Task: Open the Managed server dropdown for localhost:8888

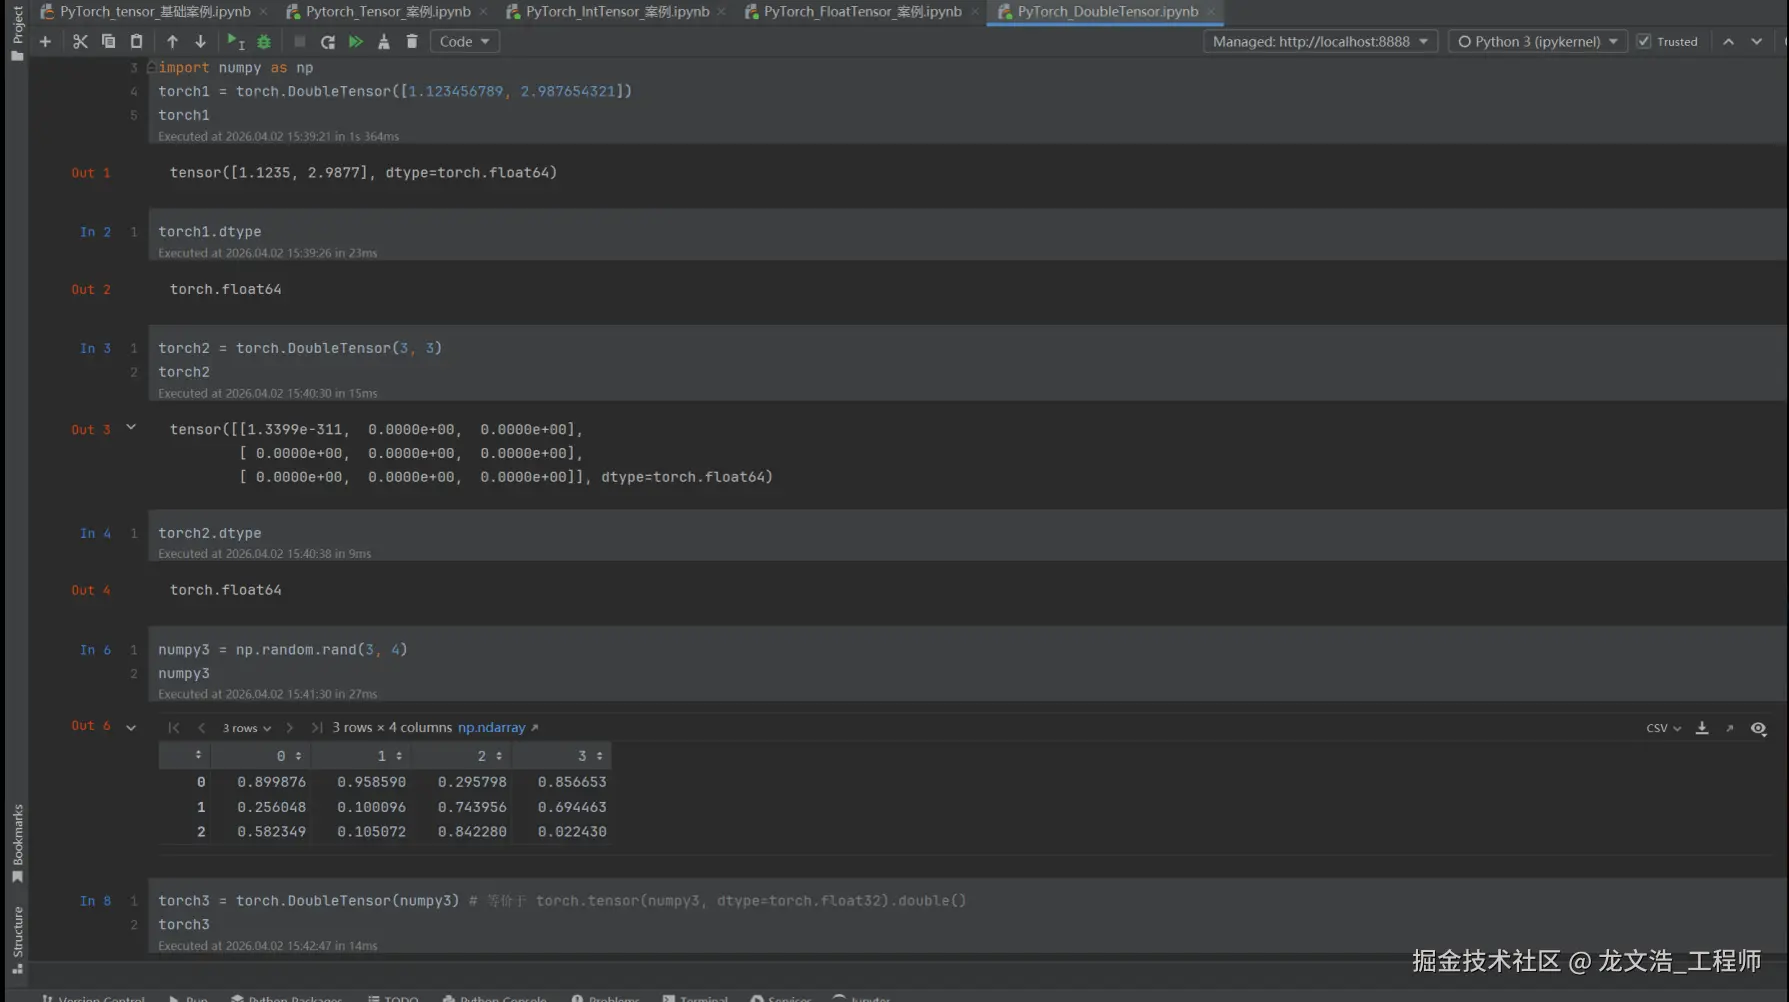Action: [1320, 41]
